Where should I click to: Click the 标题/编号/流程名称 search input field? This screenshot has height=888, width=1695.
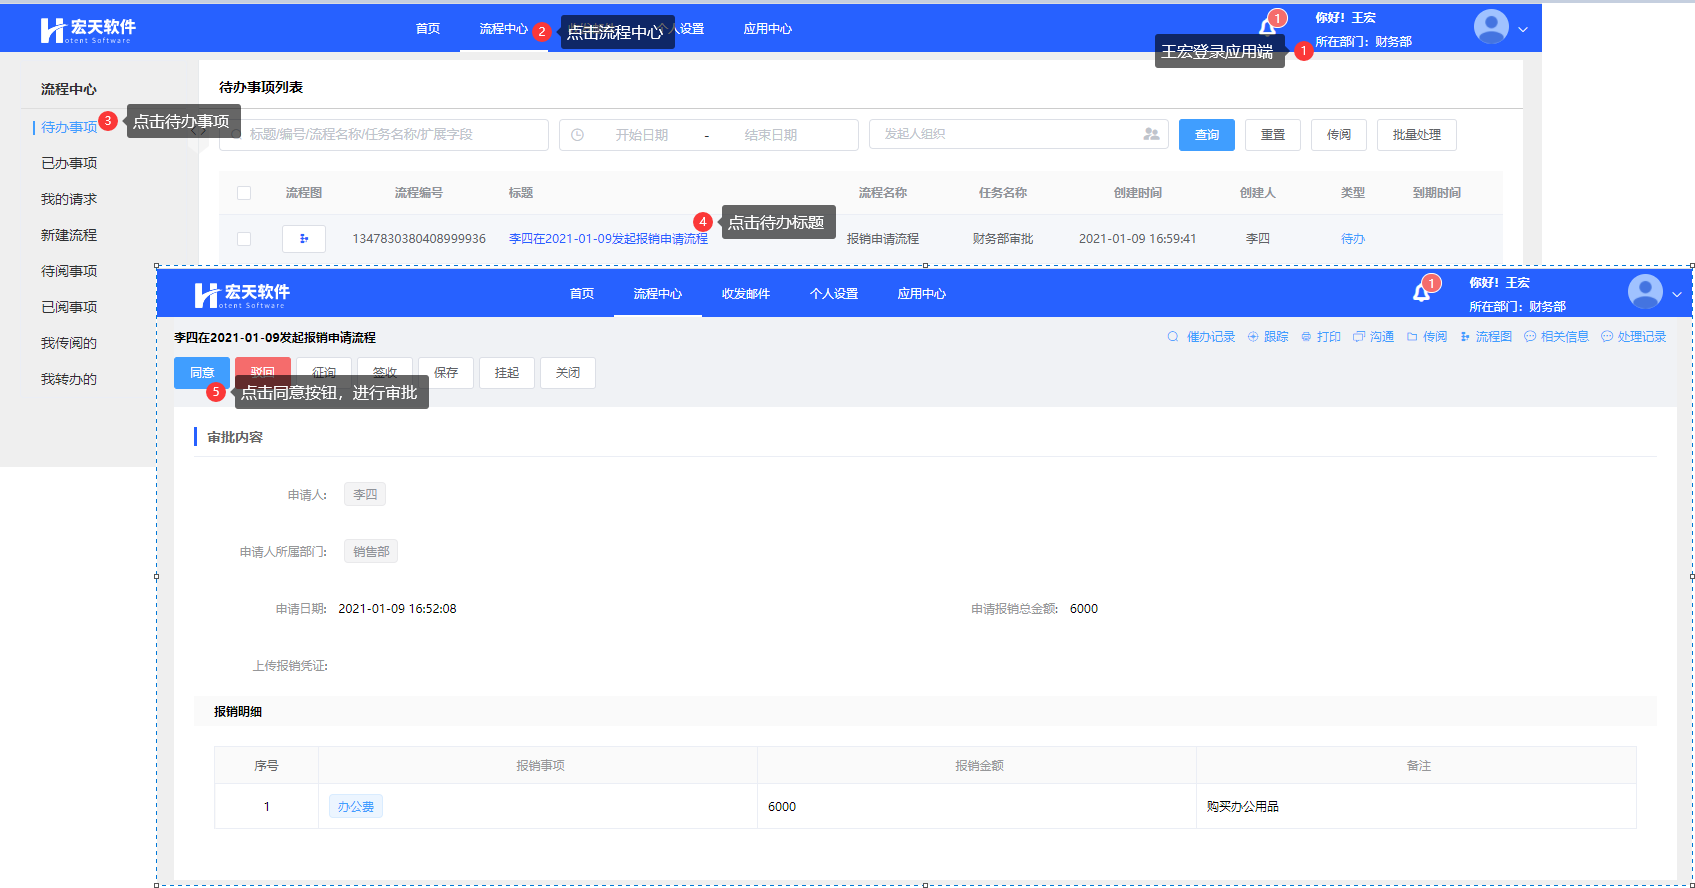[x=390, y=135]
